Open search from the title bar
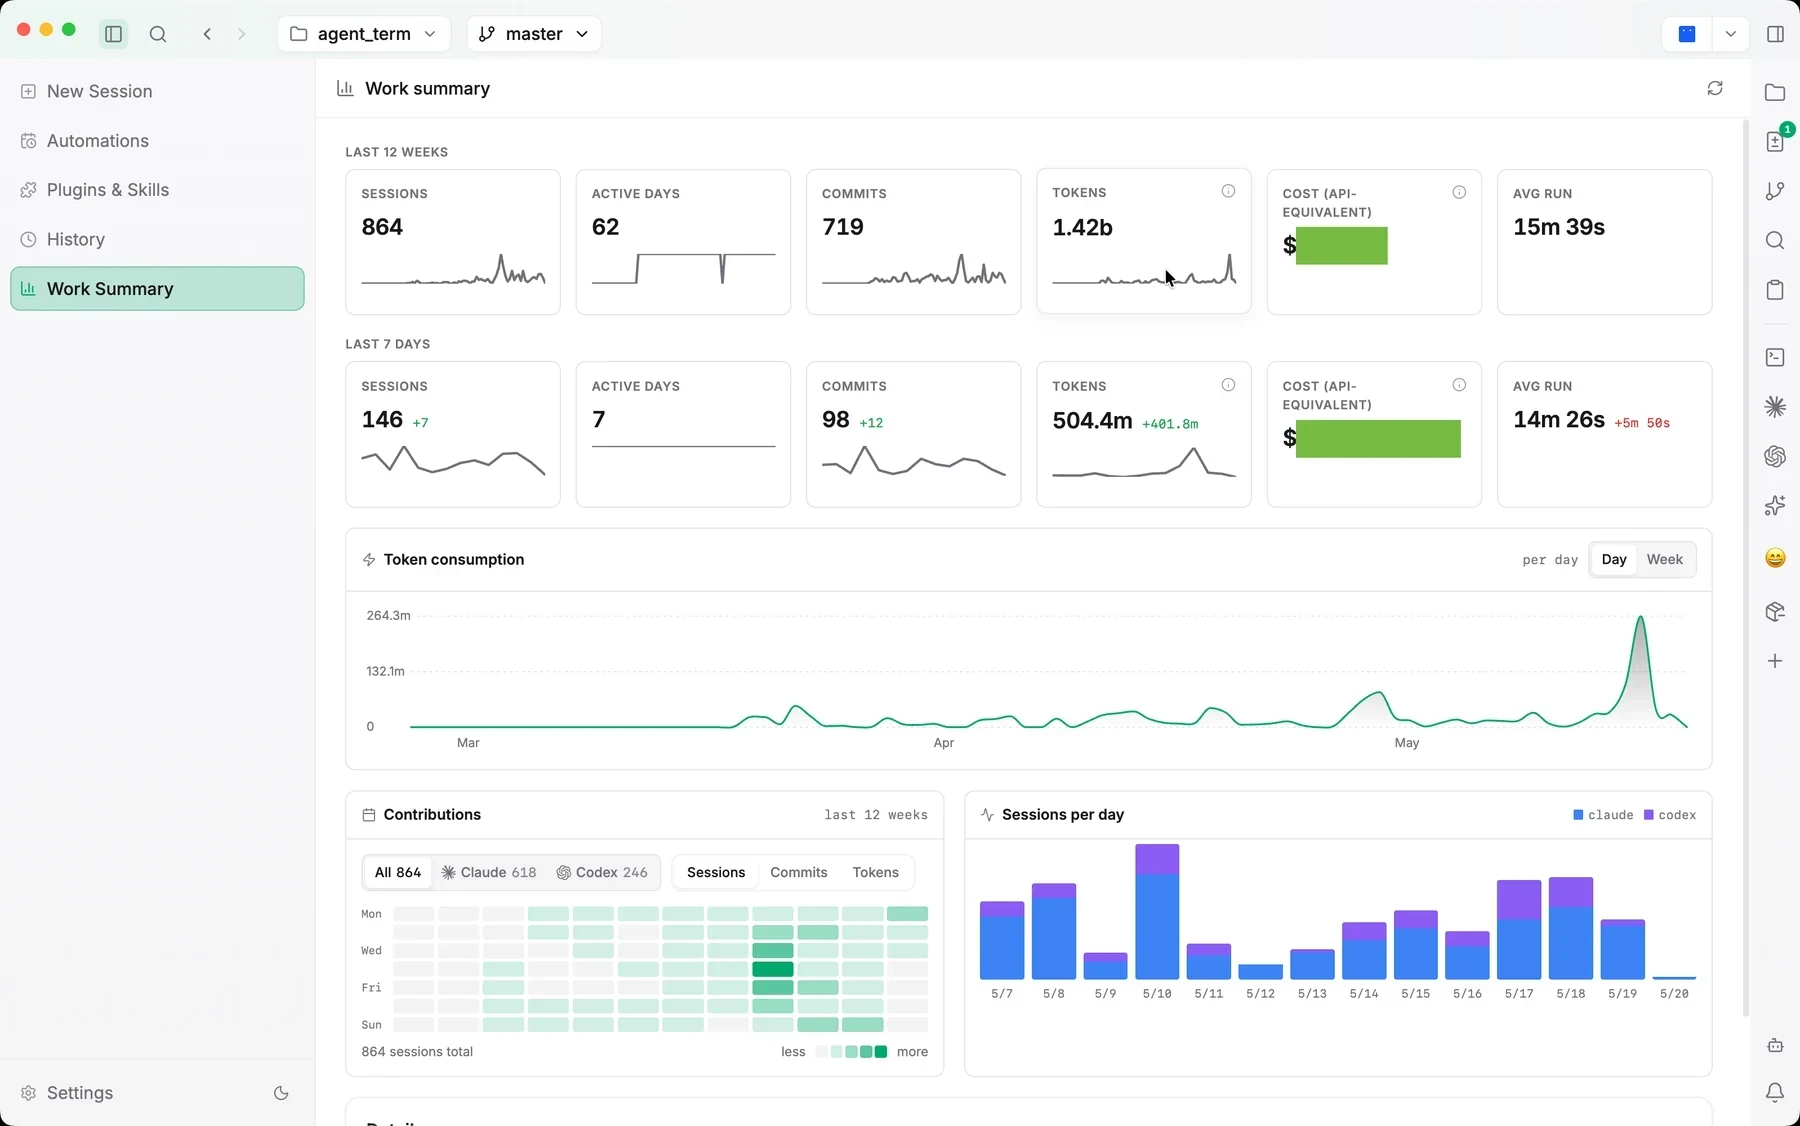This screenshot has height=1126, width=1800. coord(158,34)
